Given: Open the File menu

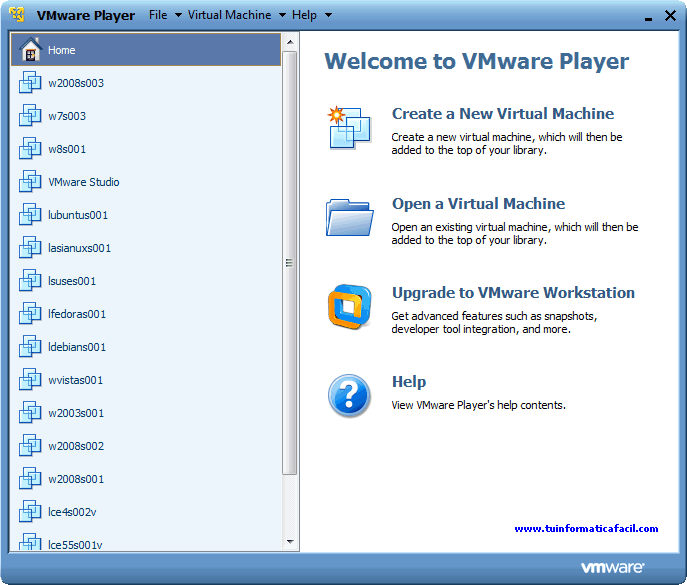Looking at the screenshot, I should [x=158, y=15].
